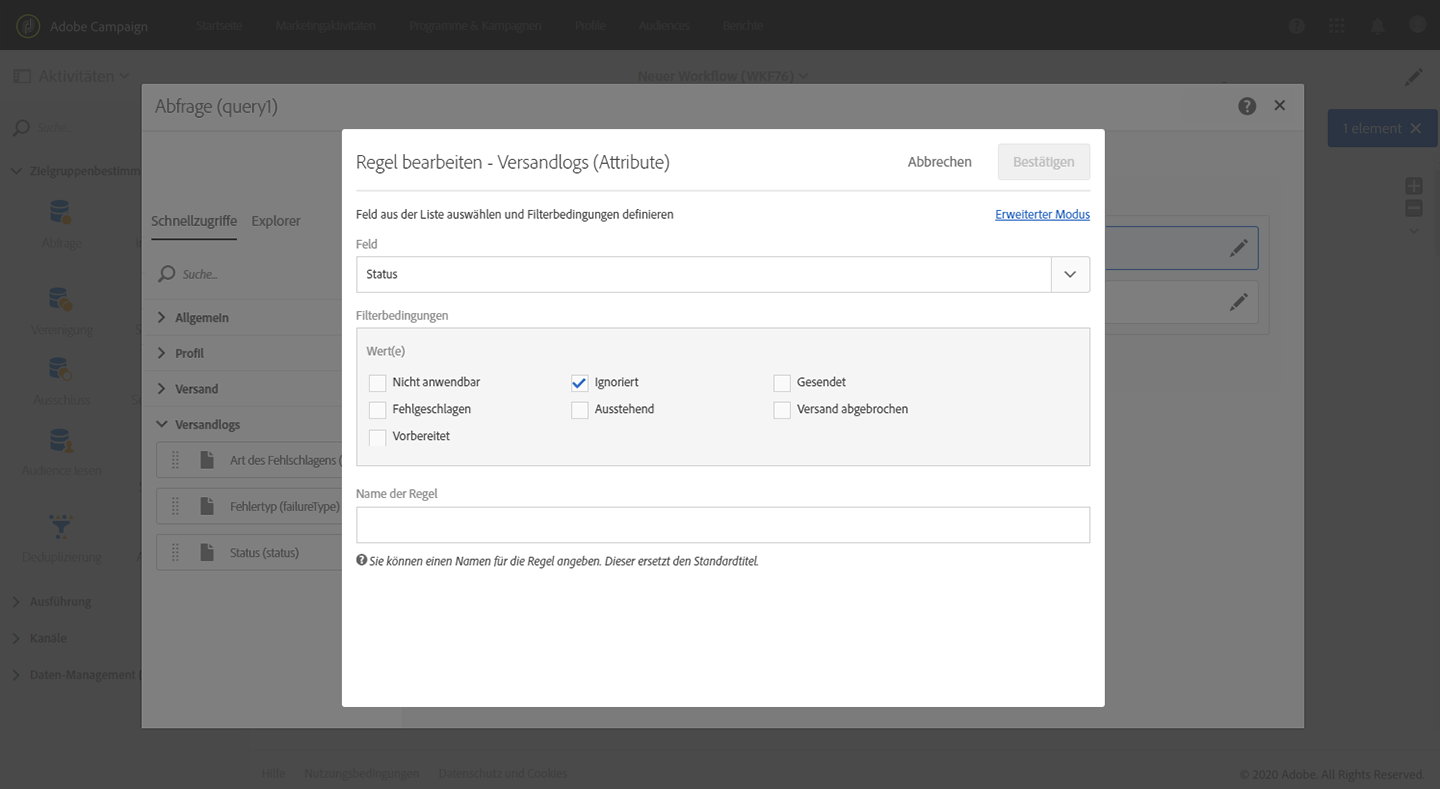Zoom out with the minus icon

click(x=1414, y=208)
